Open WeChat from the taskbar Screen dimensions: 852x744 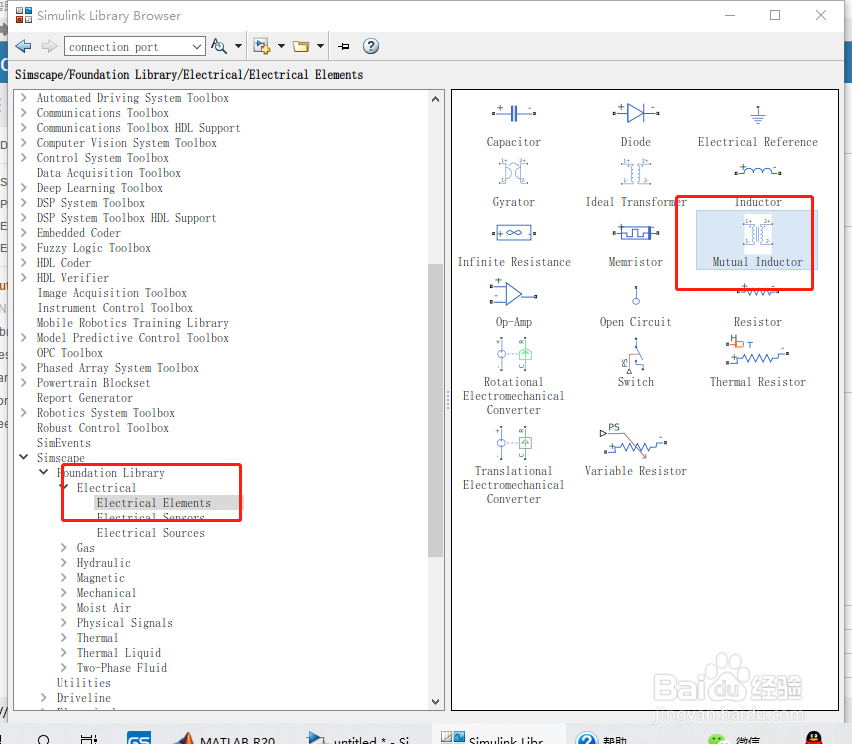[735, 738]
